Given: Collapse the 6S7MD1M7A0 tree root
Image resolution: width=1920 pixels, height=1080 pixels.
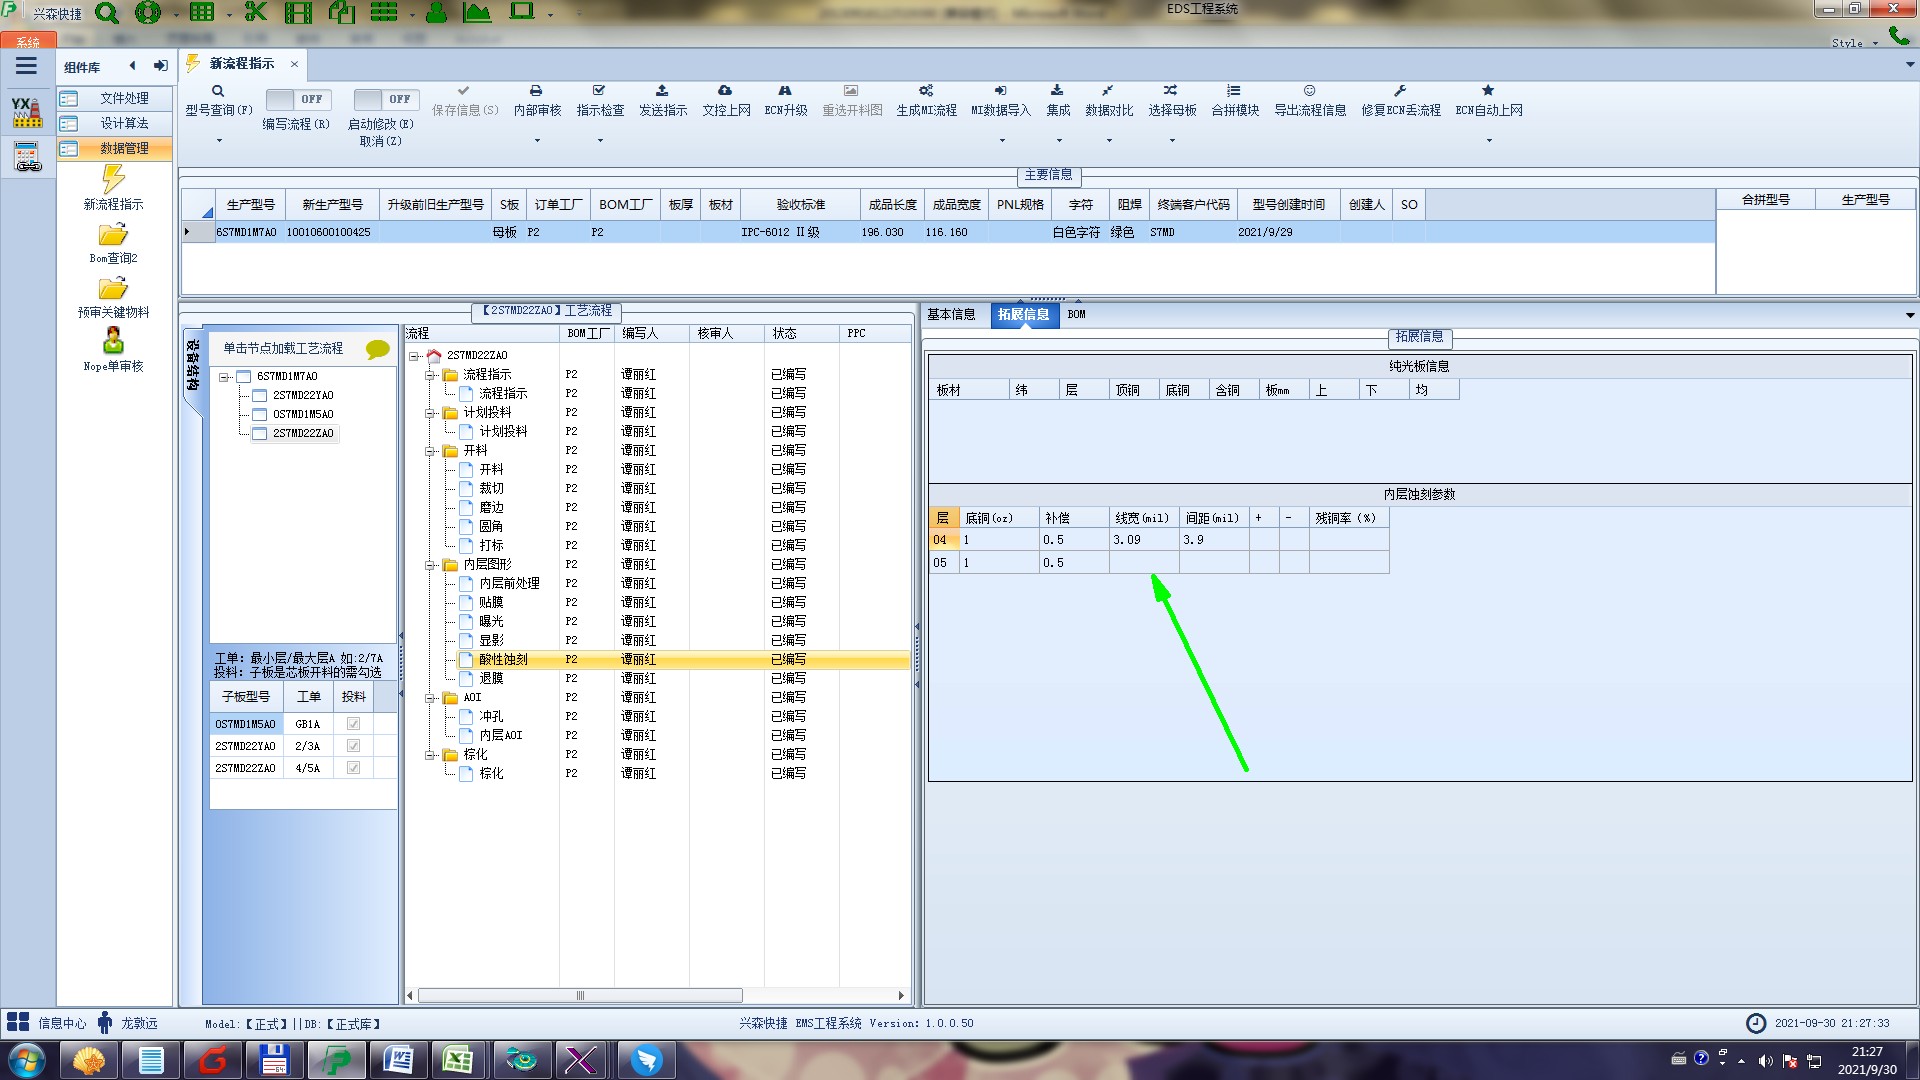Looking at the screenshot, I should 224,377.
